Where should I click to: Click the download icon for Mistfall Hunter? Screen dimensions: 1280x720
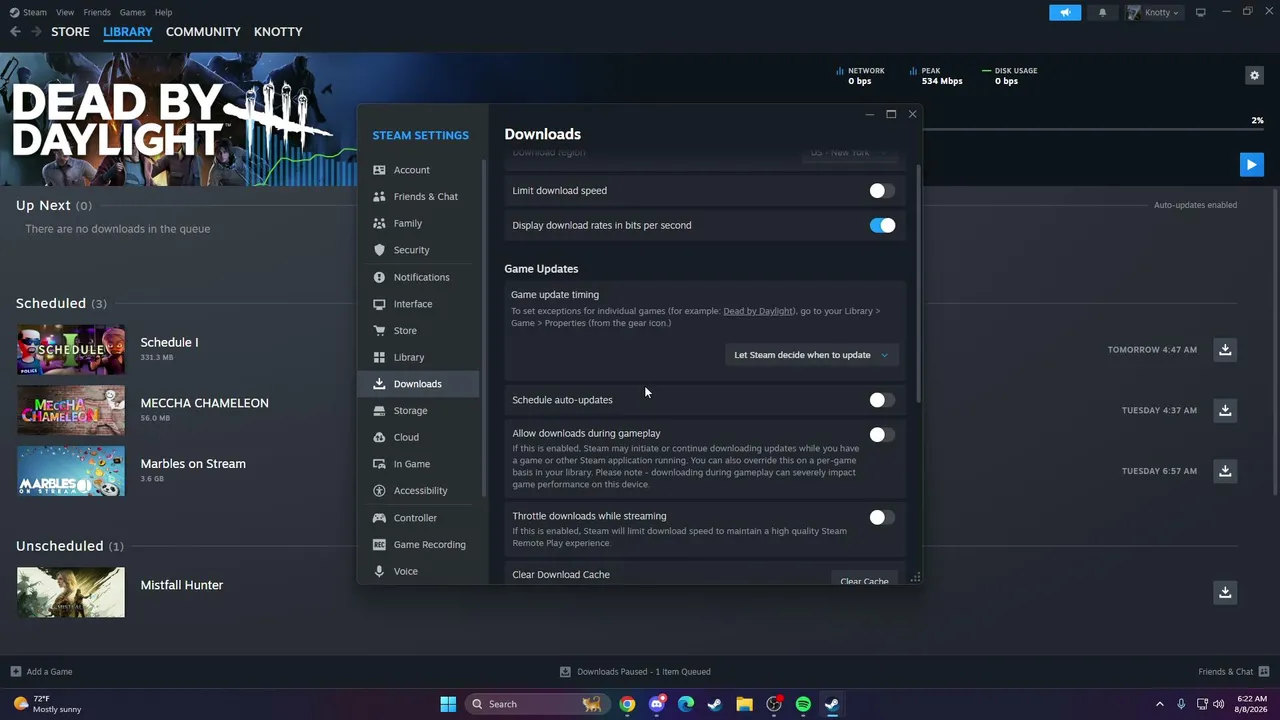point(1225,592)
